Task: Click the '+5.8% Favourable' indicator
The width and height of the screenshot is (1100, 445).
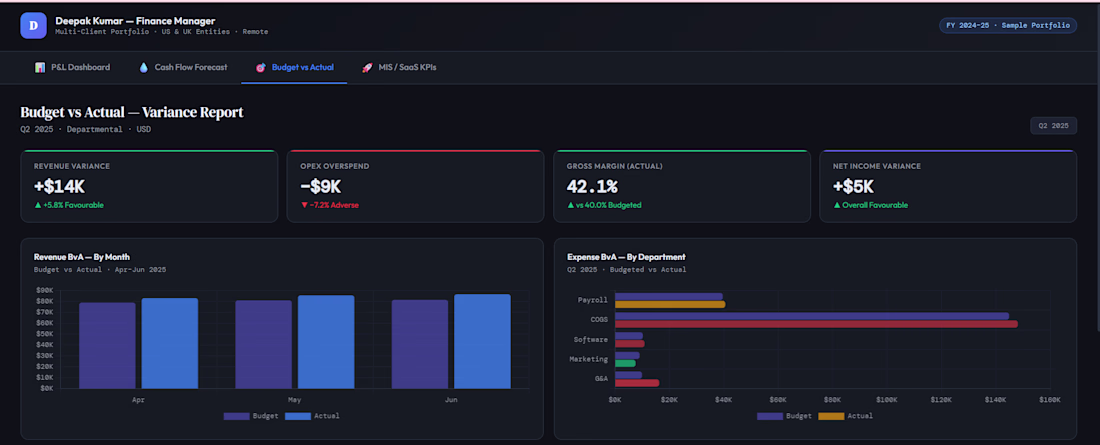Action: (69, 205)
